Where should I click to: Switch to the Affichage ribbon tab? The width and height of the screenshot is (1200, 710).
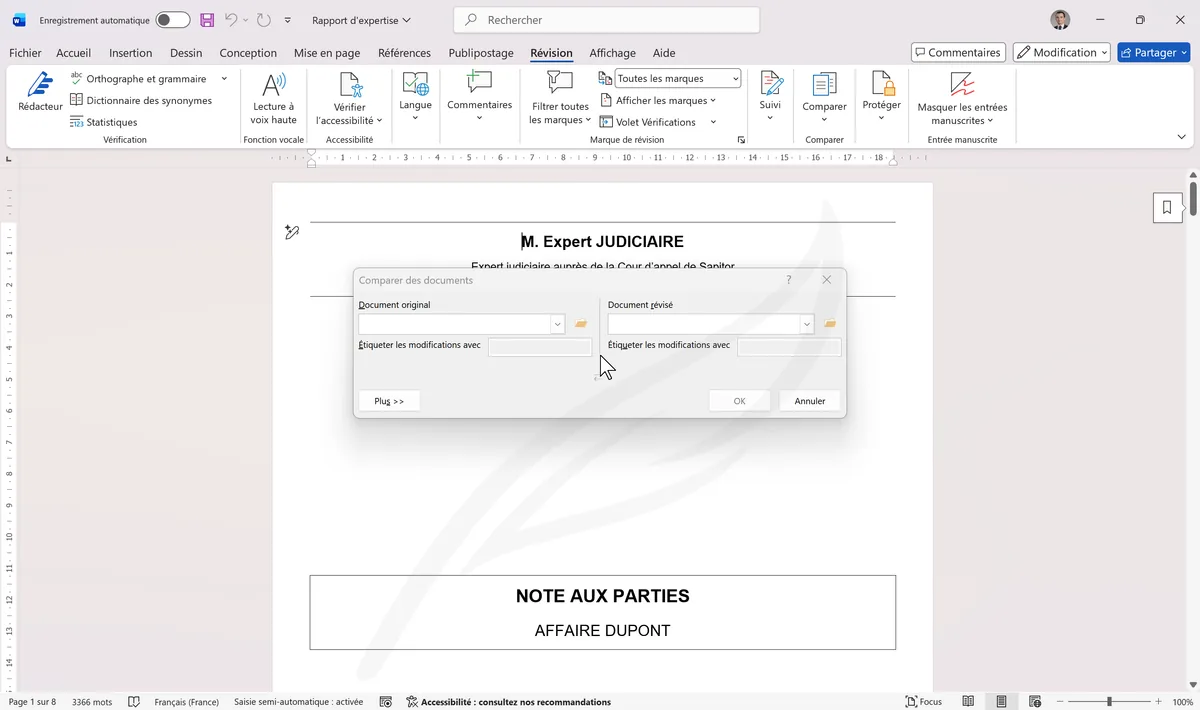(x=612, y=53)
